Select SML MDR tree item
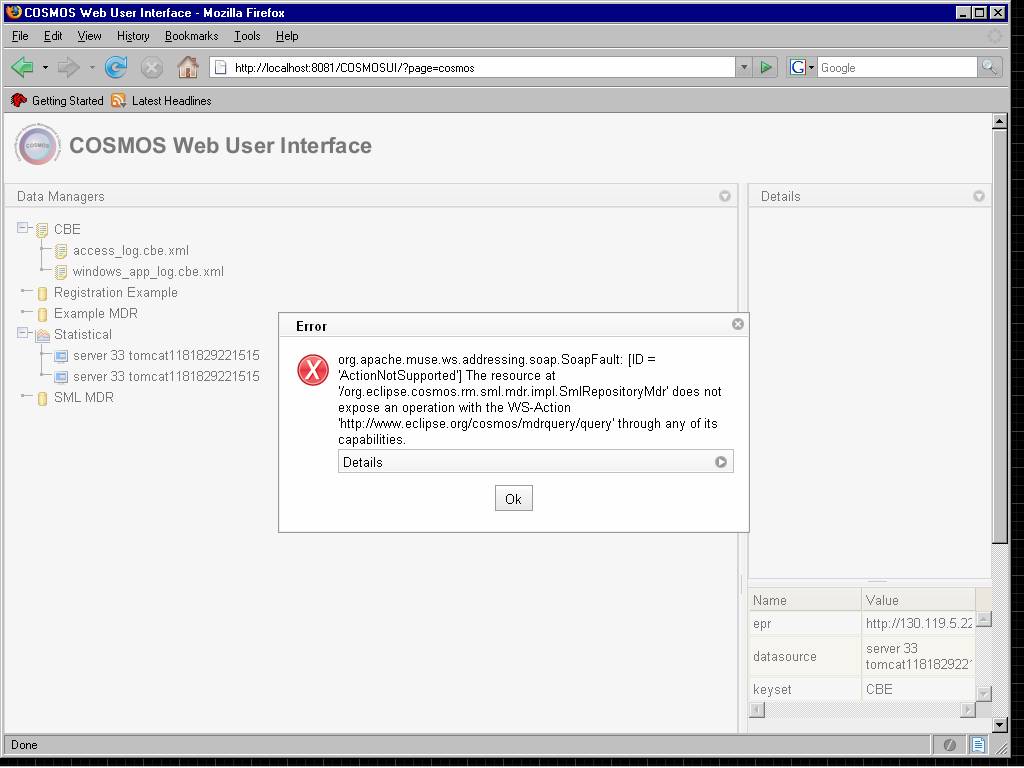 click(84, 397)
